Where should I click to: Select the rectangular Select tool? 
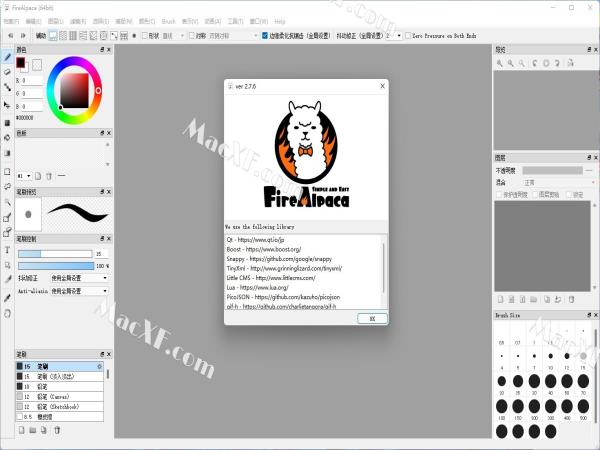click(7, 171)
